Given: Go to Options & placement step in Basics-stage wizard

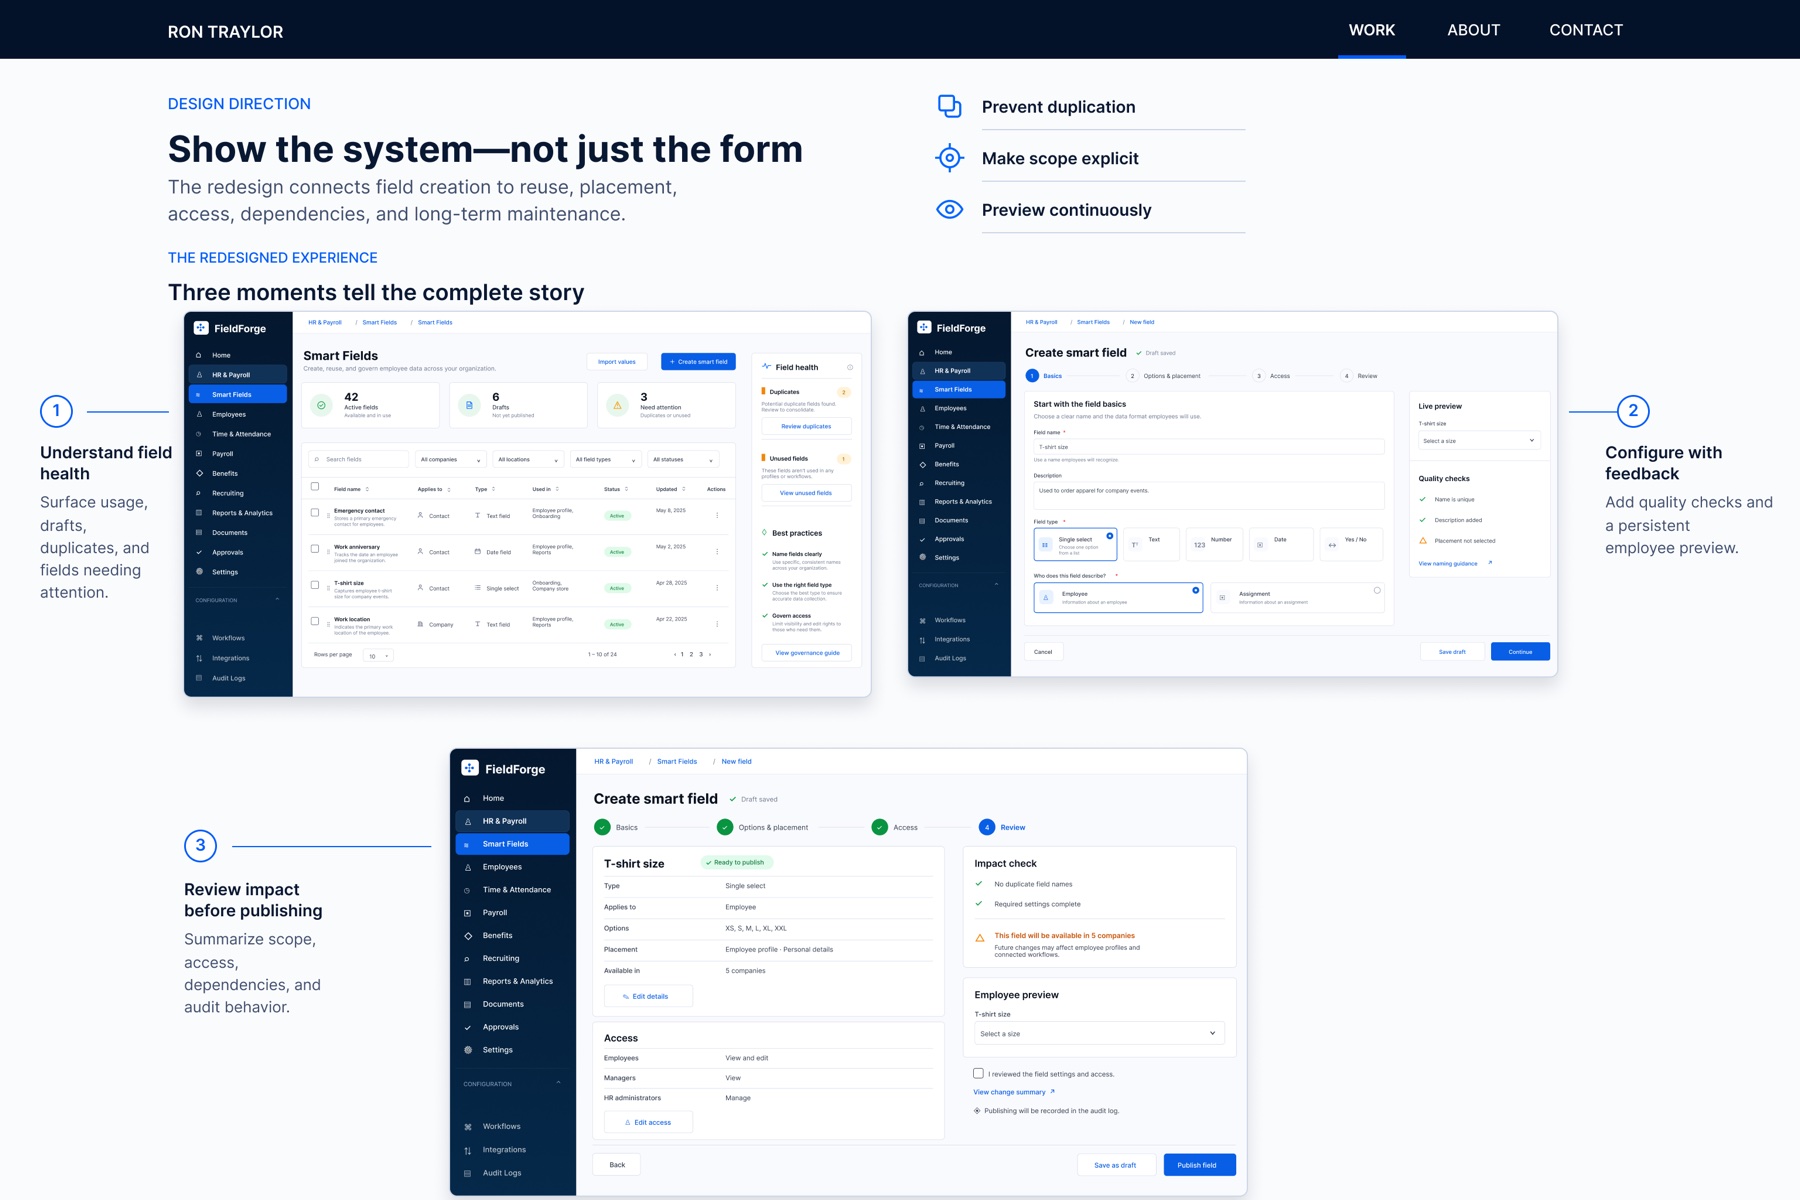Looking at the screenshot, I should 1165,376.
